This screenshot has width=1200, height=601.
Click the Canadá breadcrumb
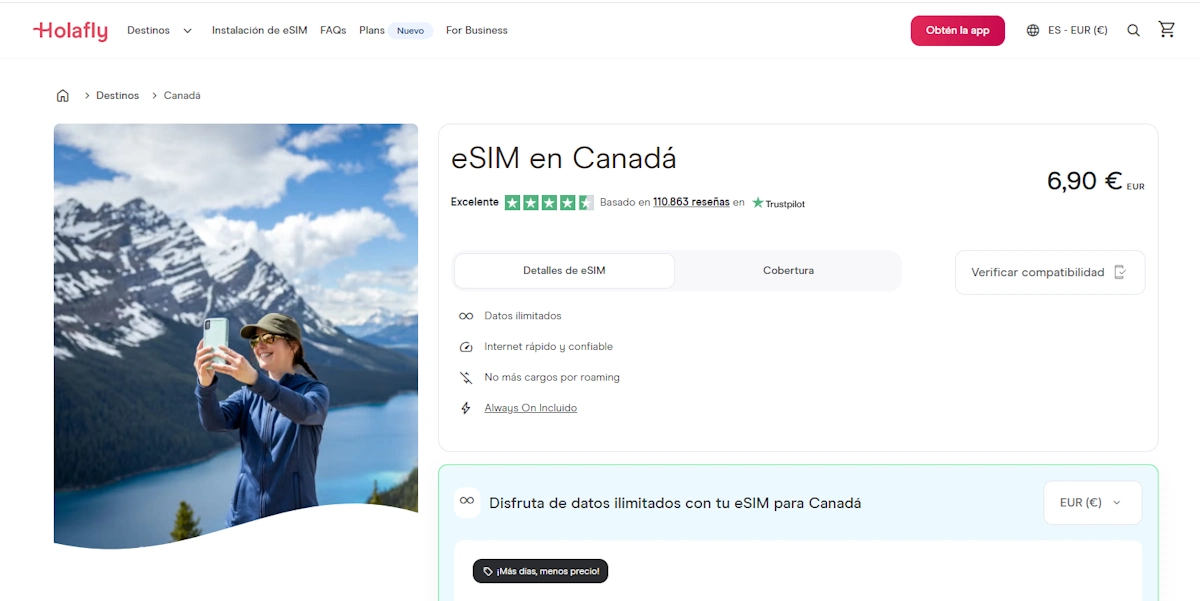pos(182,96)
